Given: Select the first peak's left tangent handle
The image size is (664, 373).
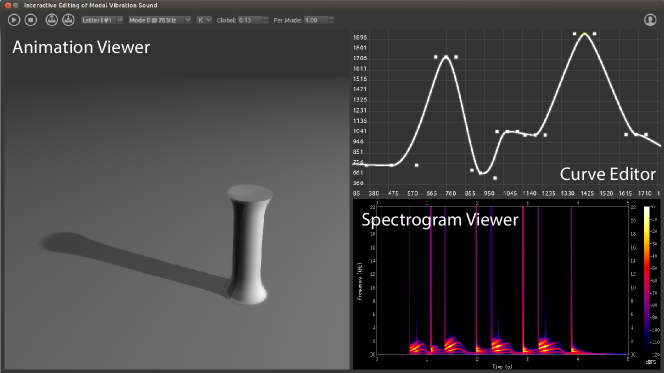Looking at the screenshot, I should pos(436,57).
